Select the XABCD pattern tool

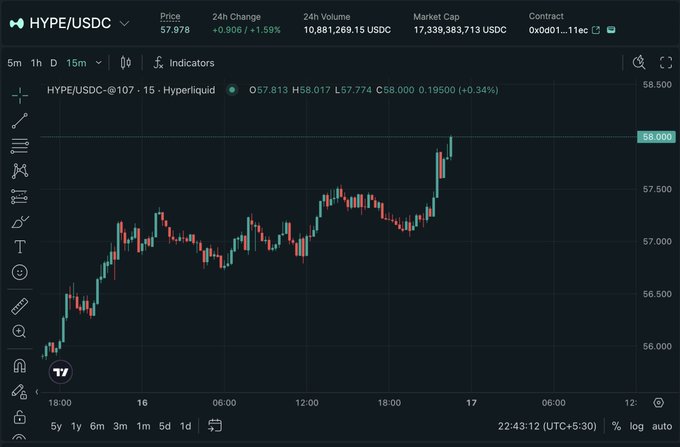tap(20, 171)
